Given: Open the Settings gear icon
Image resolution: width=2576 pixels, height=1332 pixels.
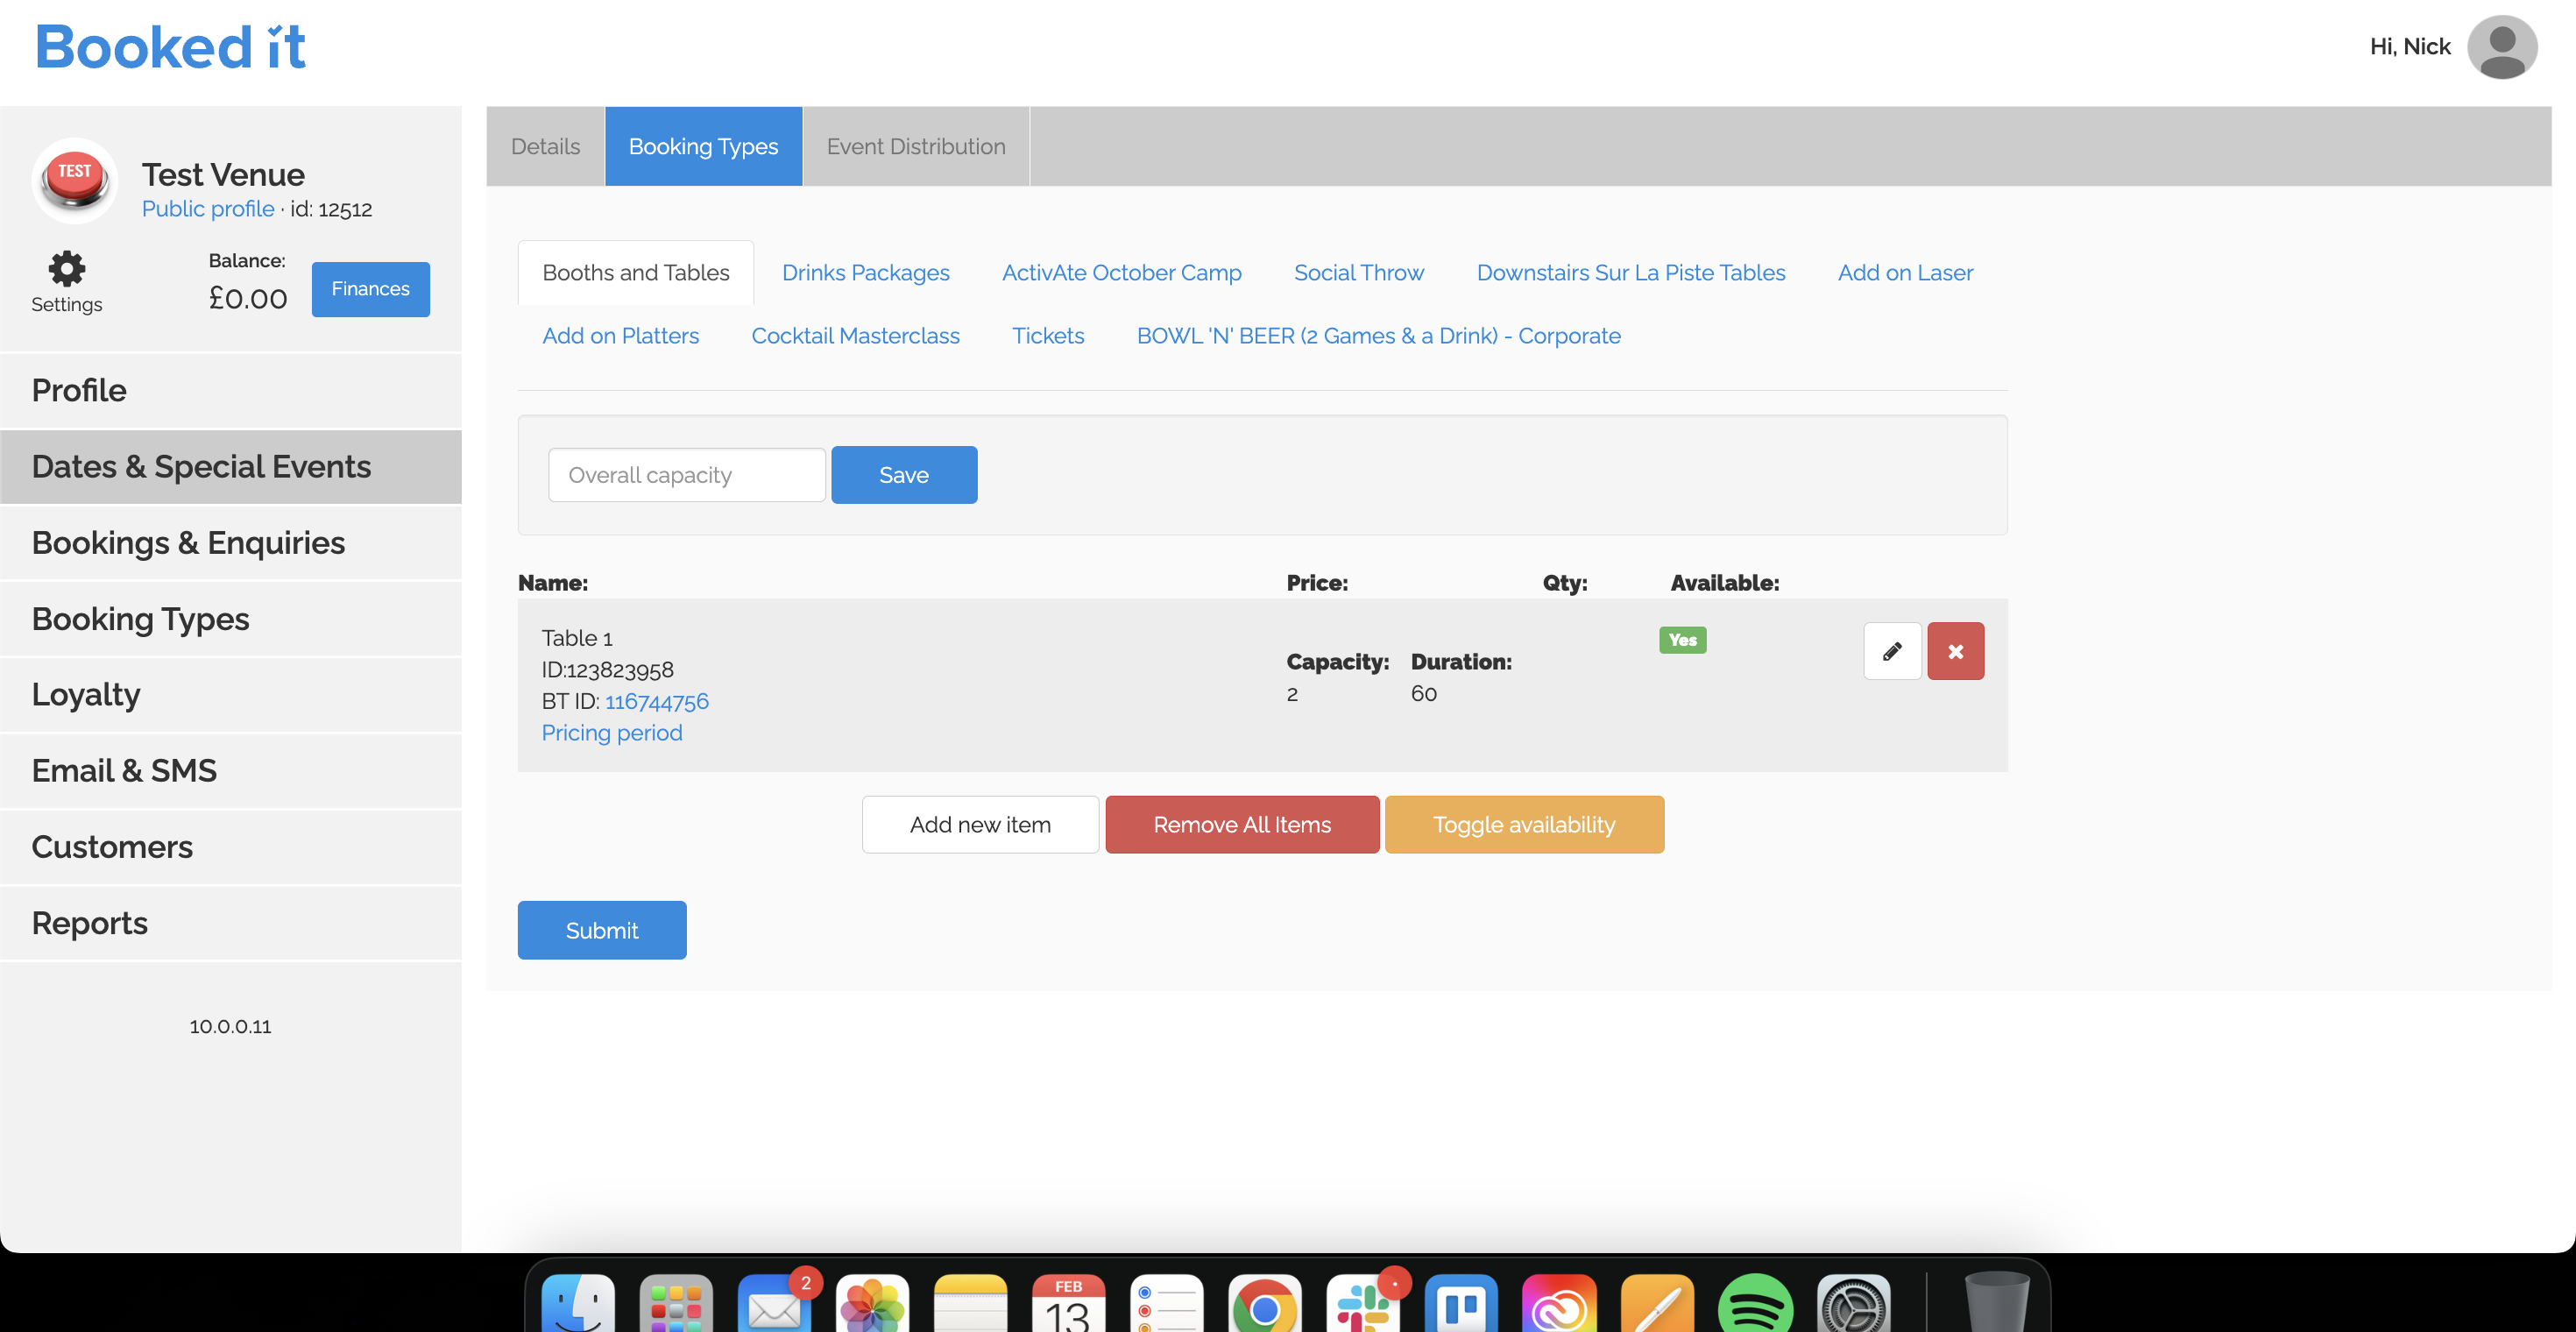Looking at the screenshot, I should [x=66, y=268].
